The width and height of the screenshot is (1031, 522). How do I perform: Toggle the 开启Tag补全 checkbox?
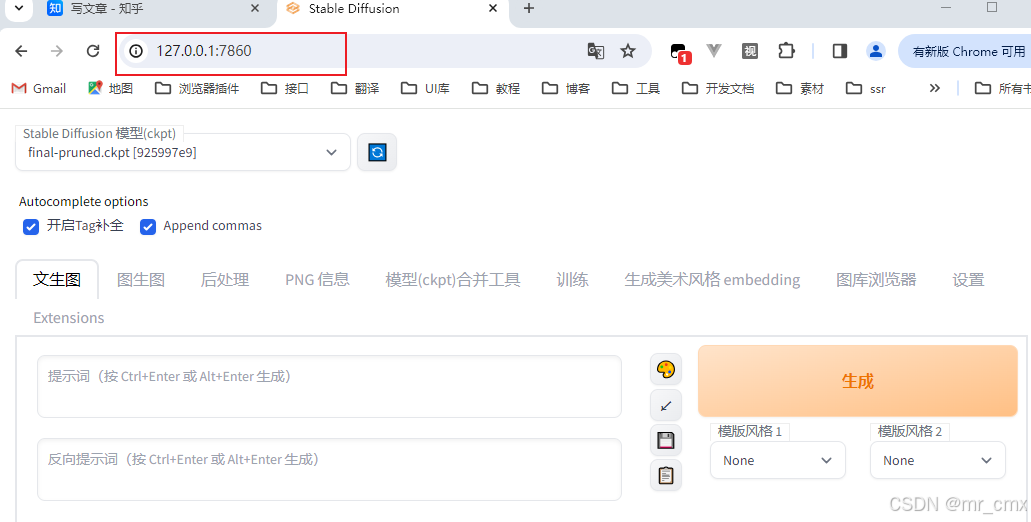tap(31, 227)
